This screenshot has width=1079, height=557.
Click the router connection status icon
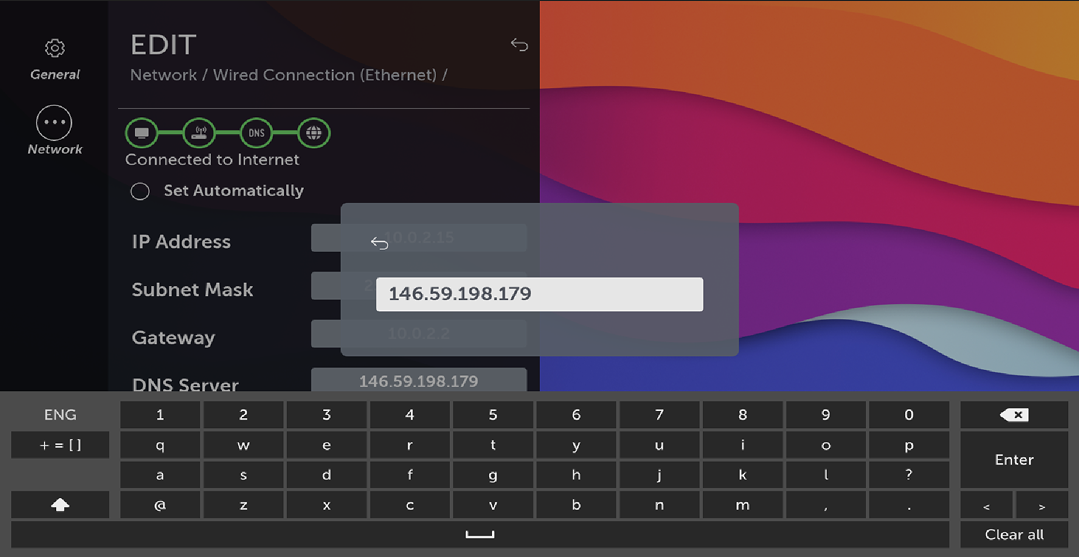pyautogui.click(x=199, y=133)
